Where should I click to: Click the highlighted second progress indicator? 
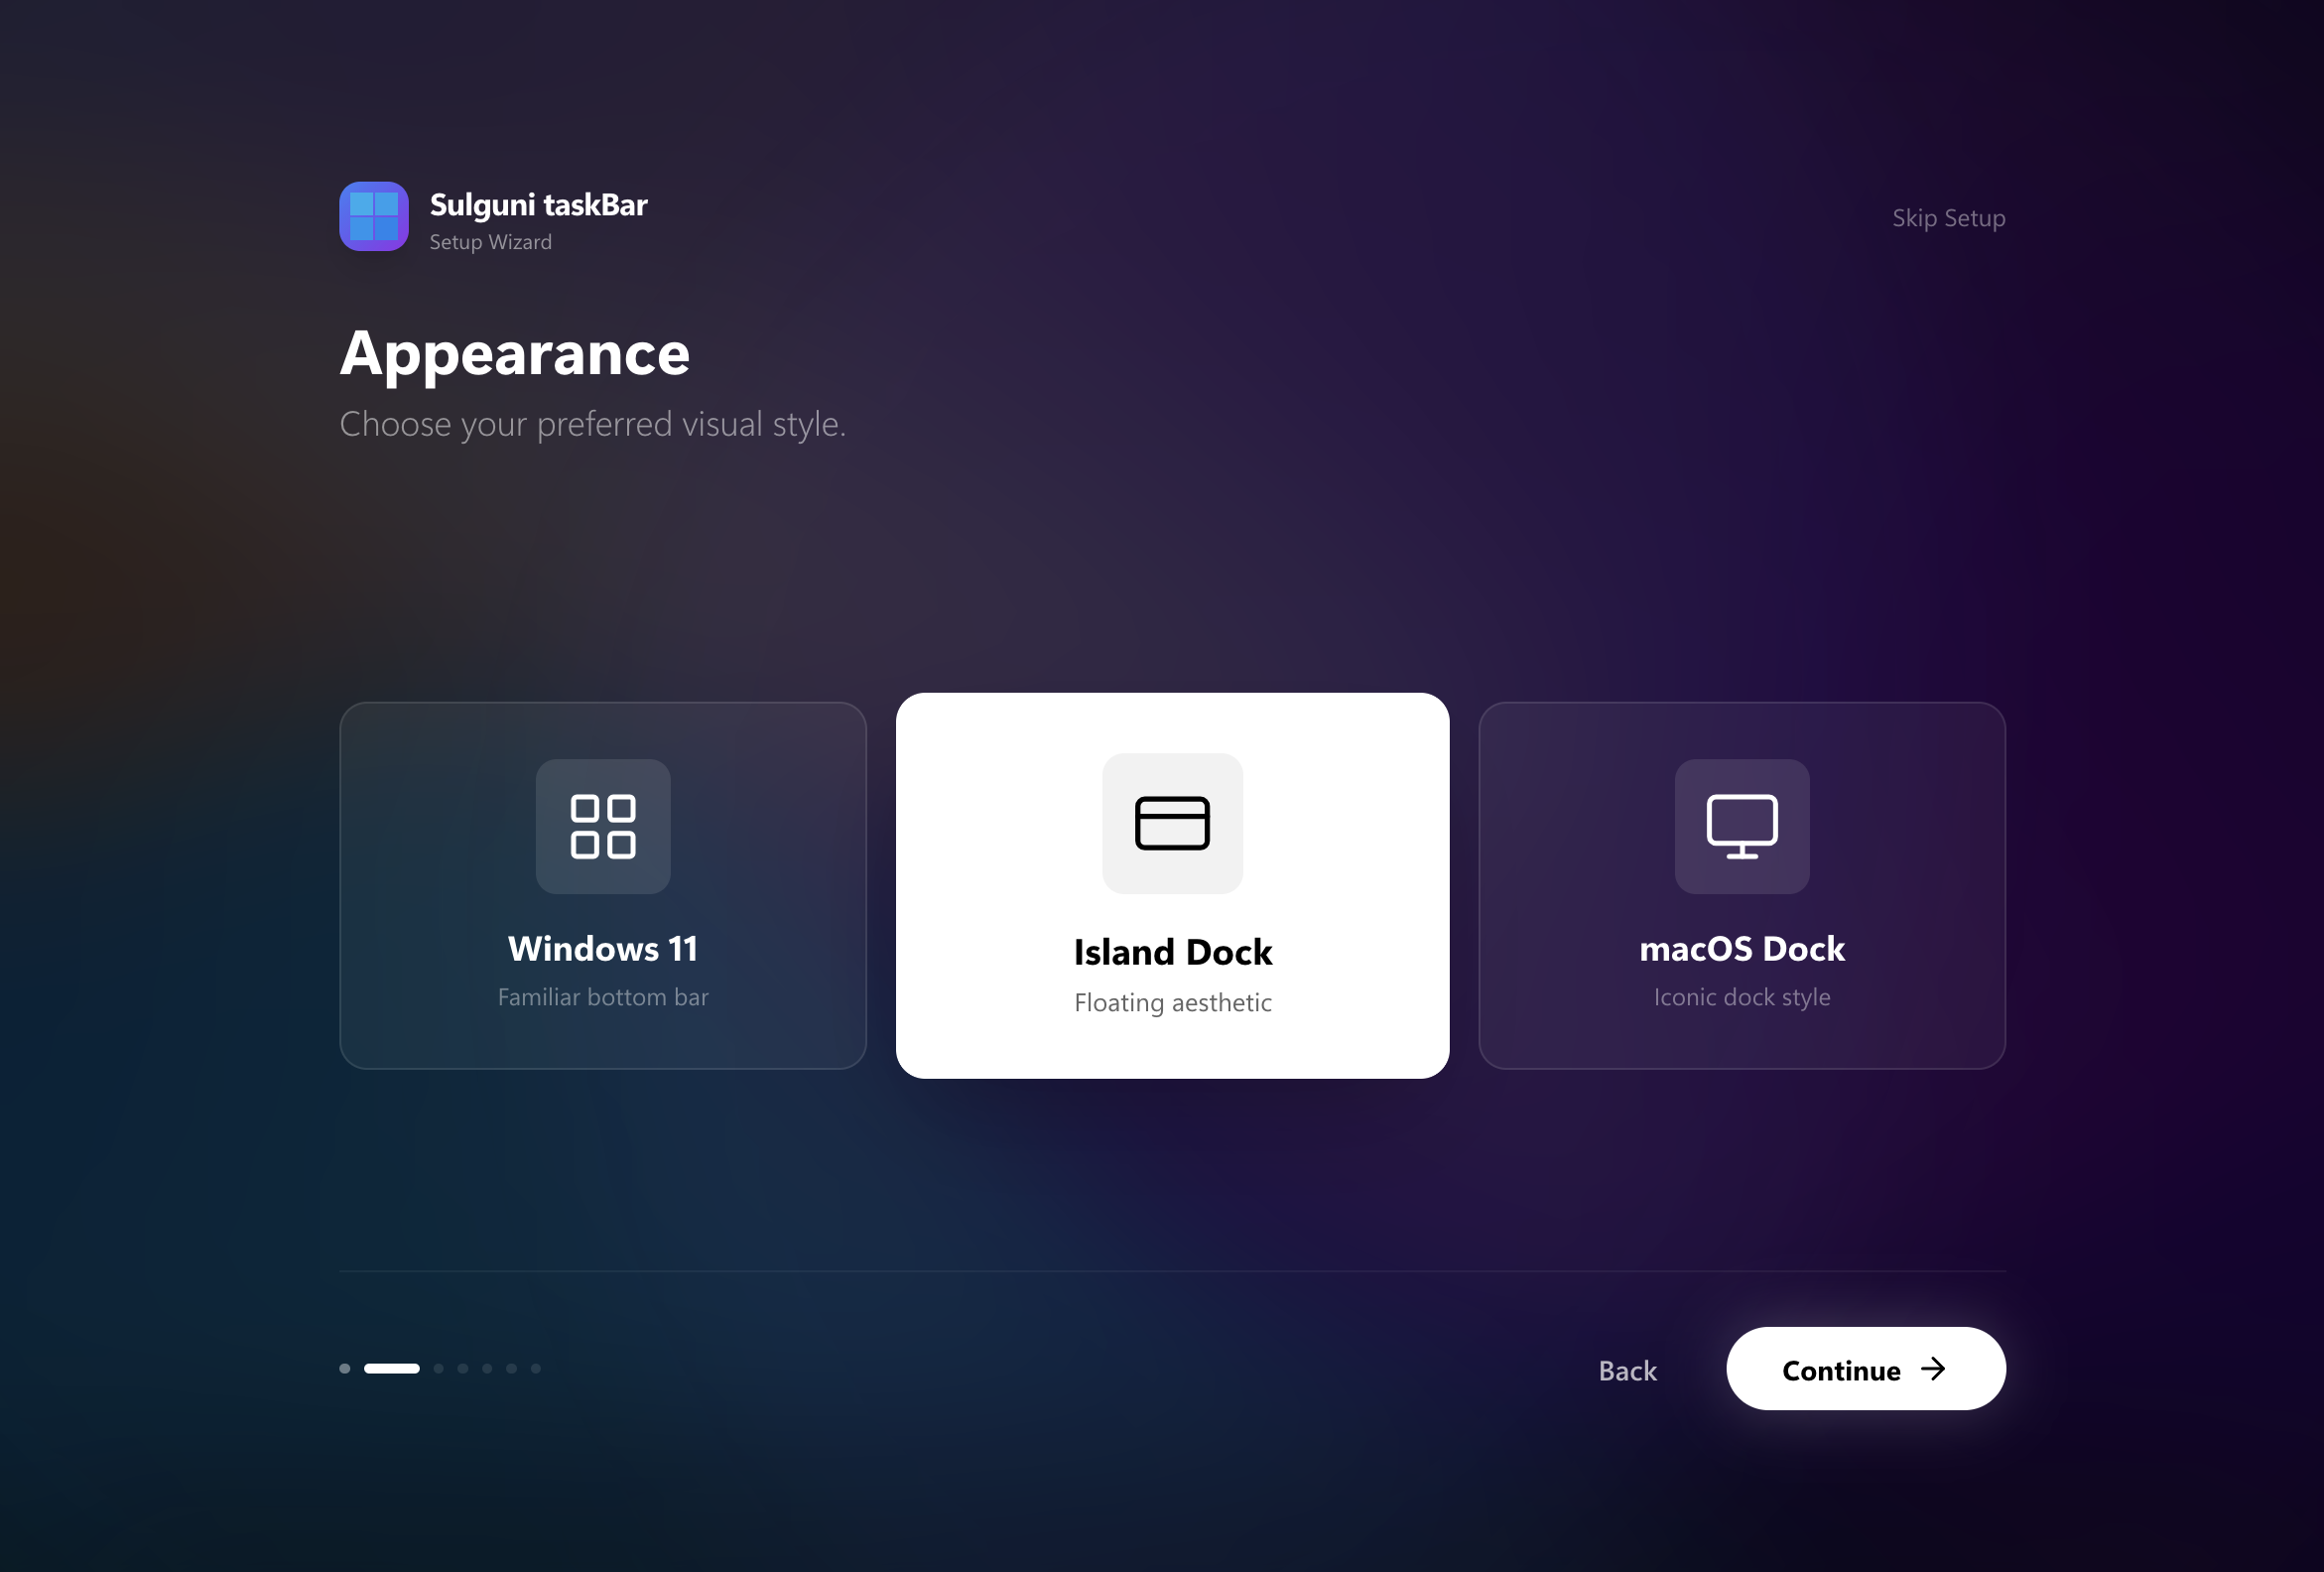[x=391, y=1369]
